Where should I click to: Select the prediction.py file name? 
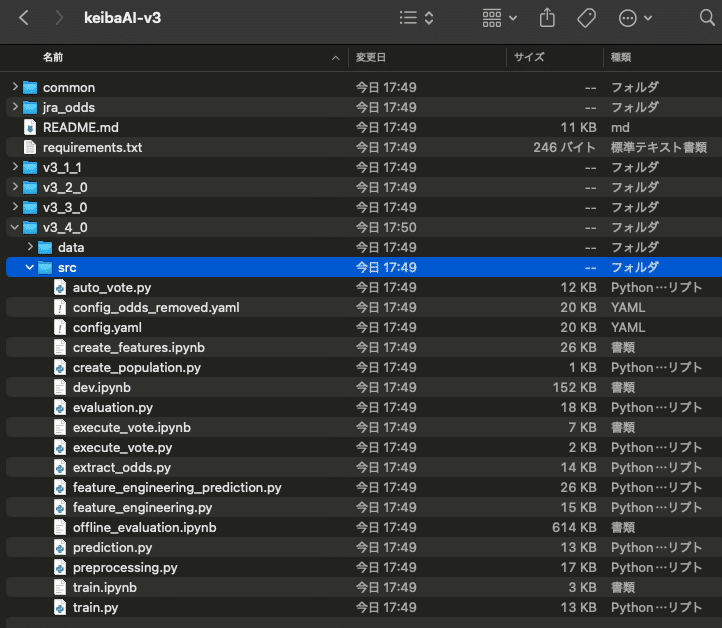point(112,547)
